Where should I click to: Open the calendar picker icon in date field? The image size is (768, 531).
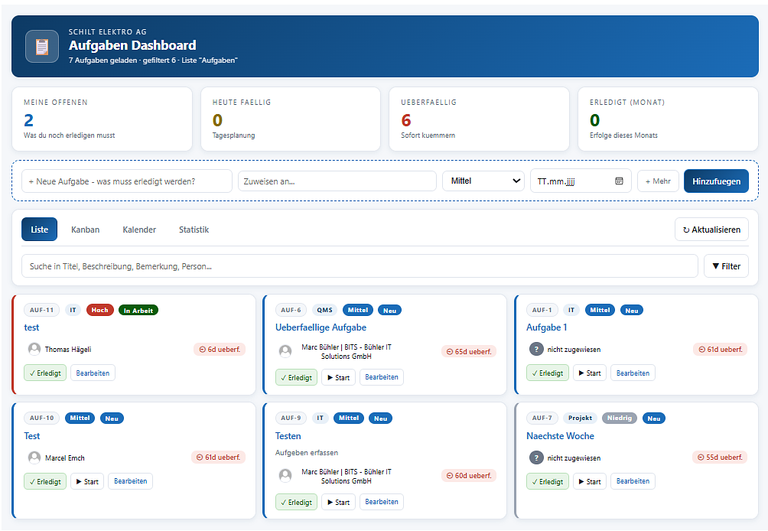pos(619,181)
